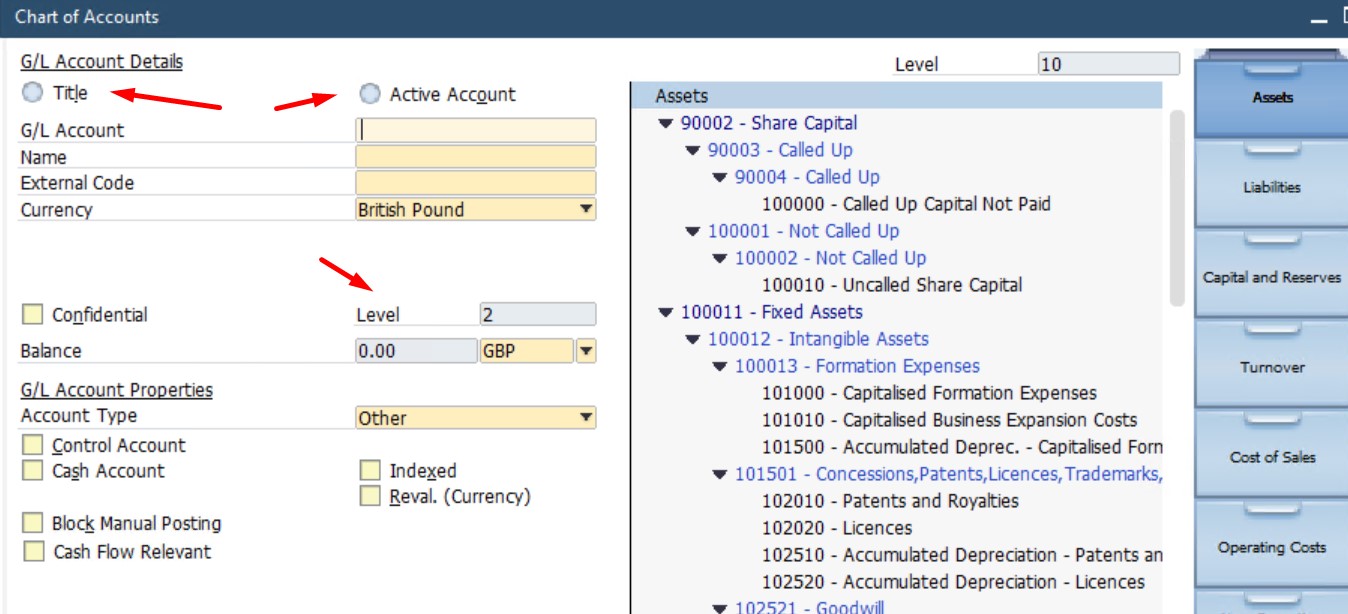
Task: Tick the Control Account checkbox
Action: pyautogui.click(x=33, y=445)
